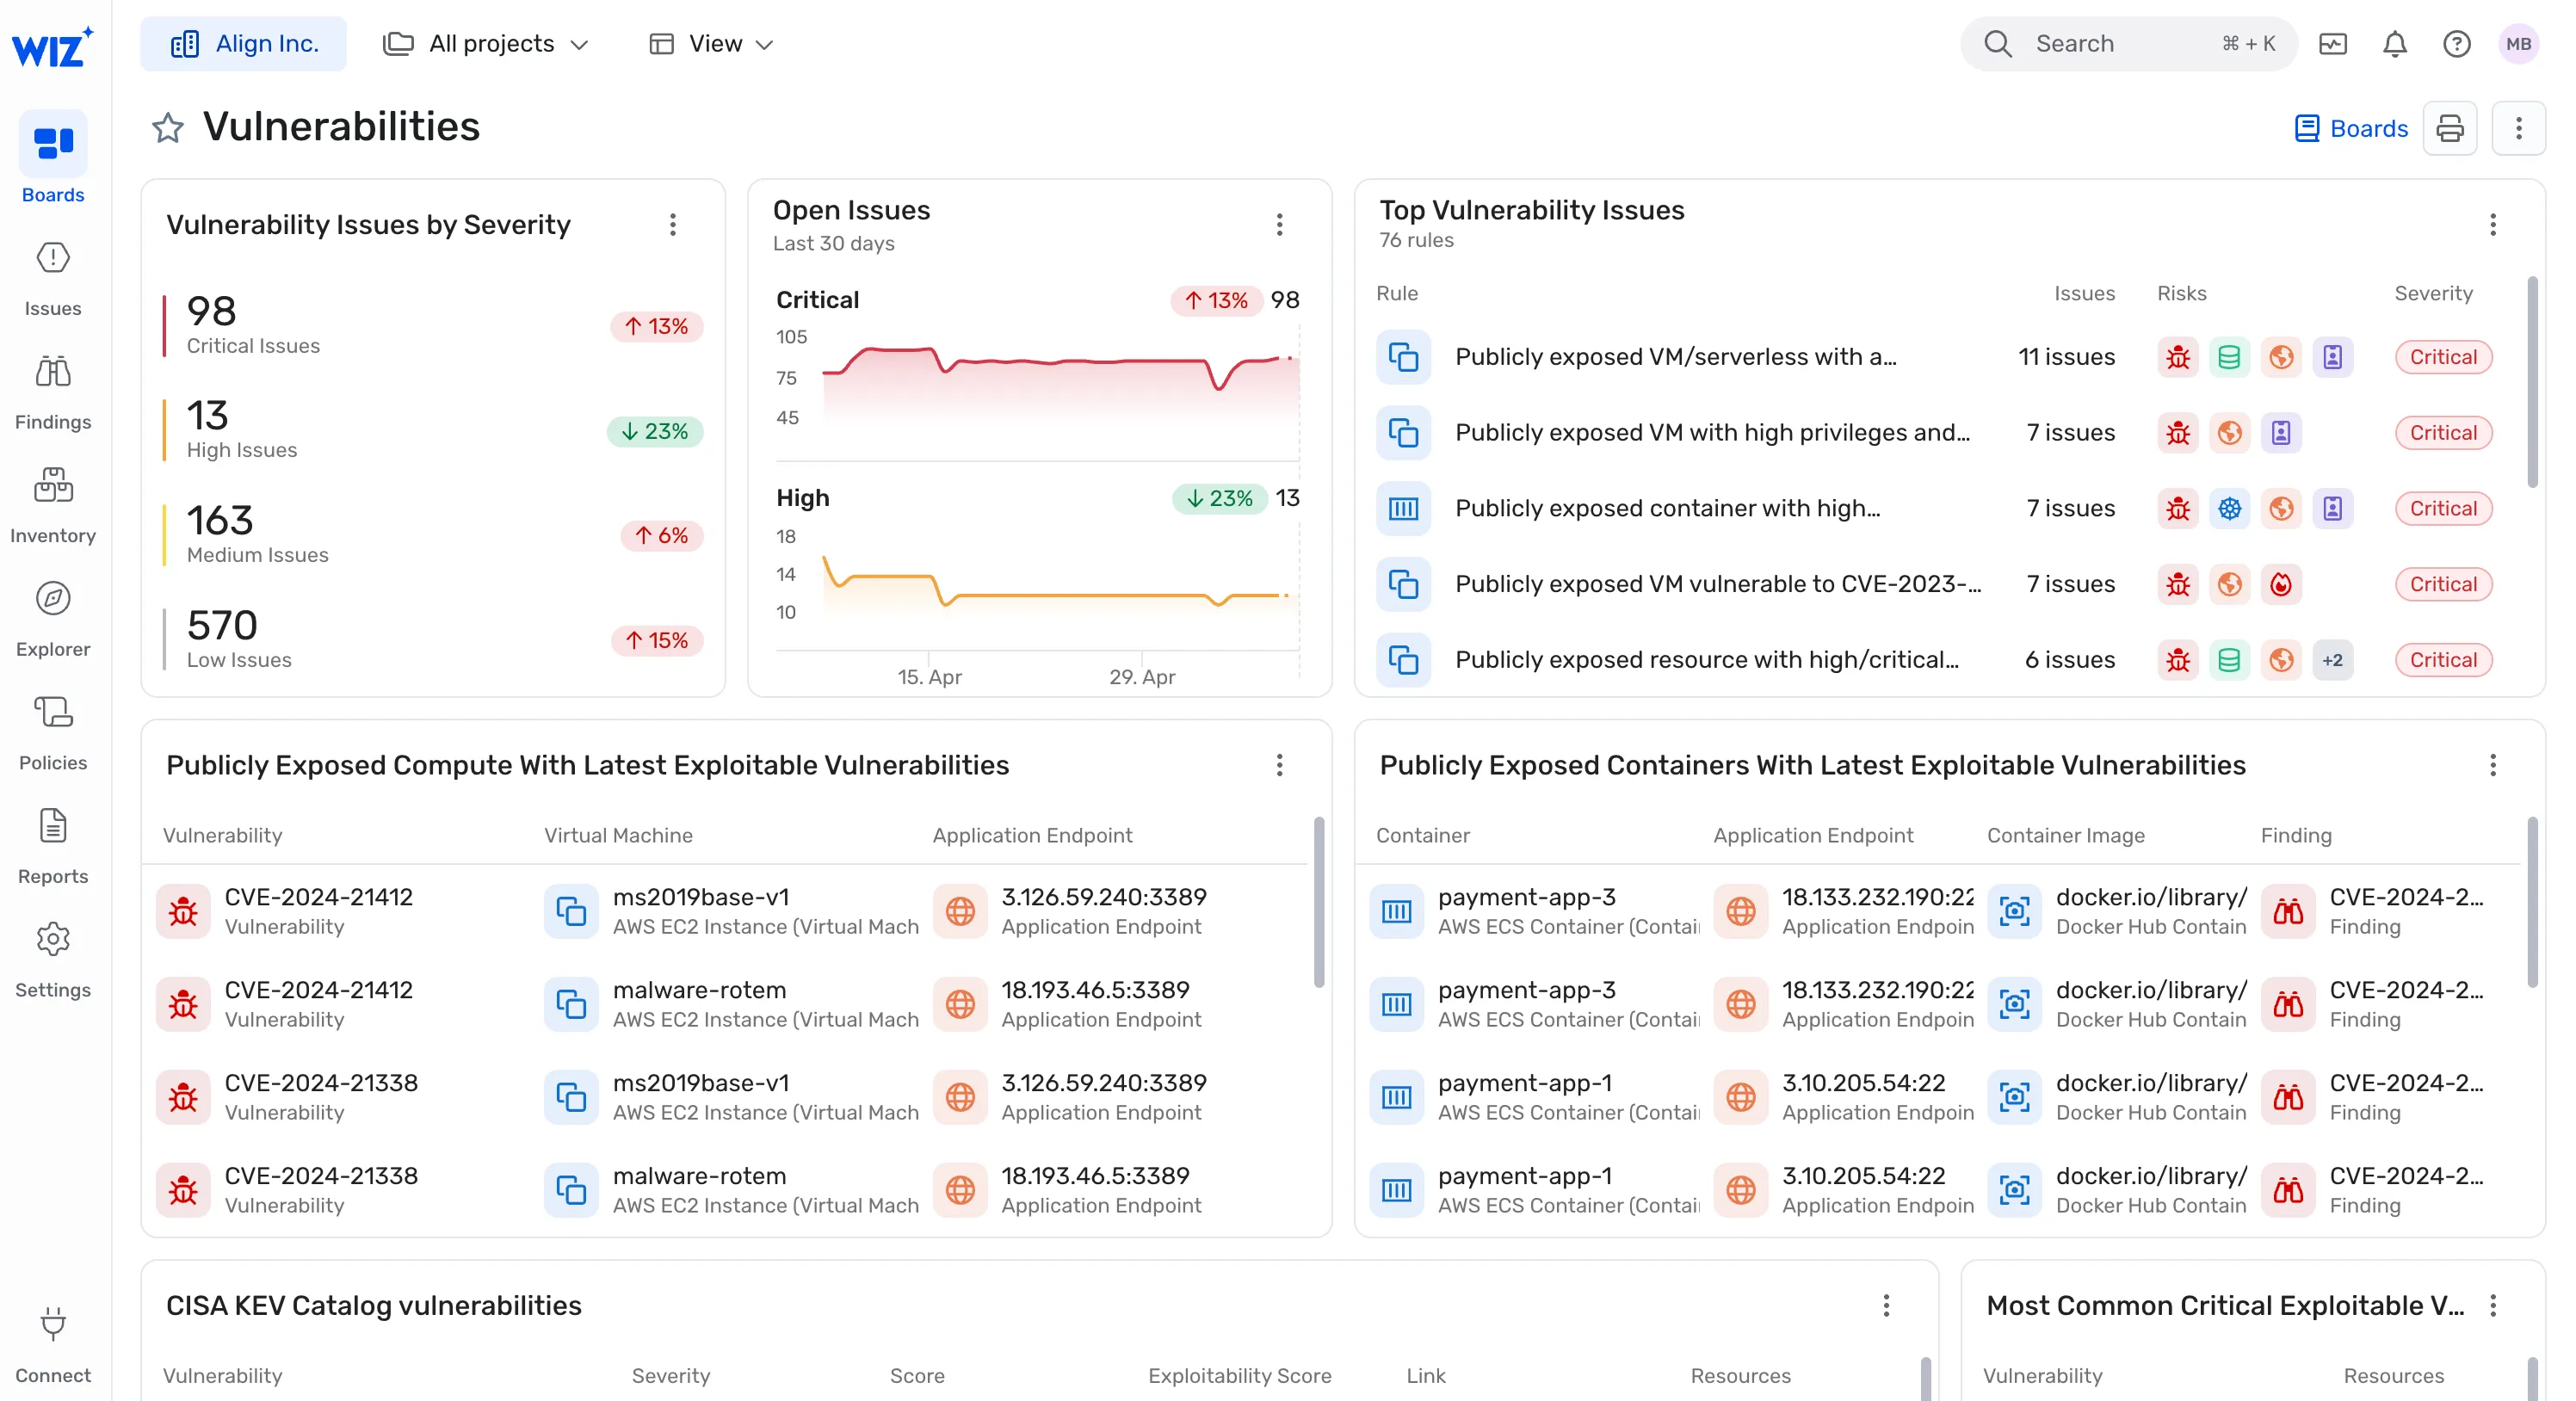The image size is (2576, 1401).
Task: Open the Findings binoculars sidebar icon
Action: pos(53,372)
